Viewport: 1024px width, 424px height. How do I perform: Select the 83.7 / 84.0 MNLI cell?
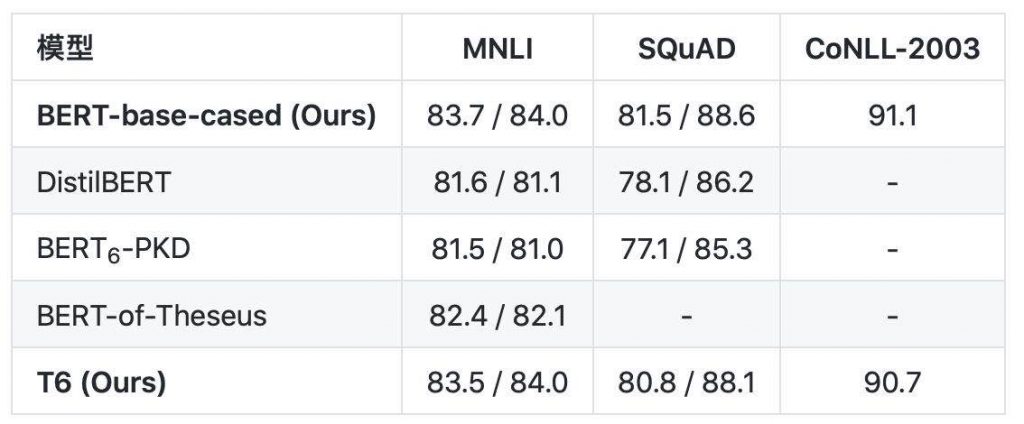(x=497, y=116)
